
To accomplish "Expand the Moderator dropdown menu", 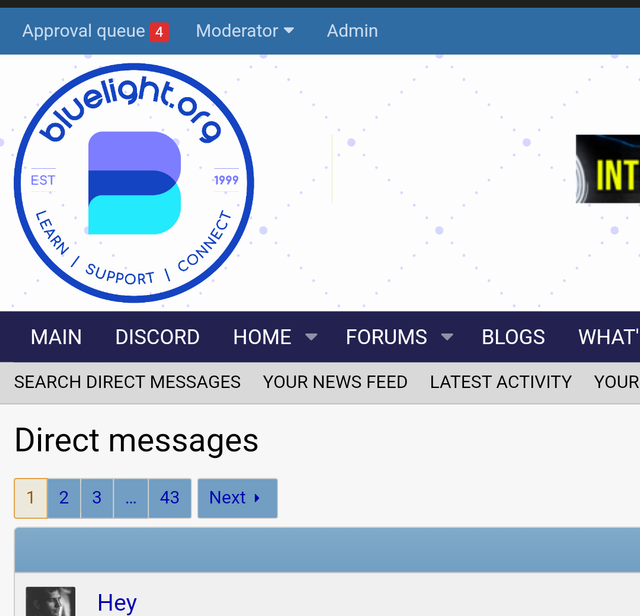I will click(x=245, y=31).
